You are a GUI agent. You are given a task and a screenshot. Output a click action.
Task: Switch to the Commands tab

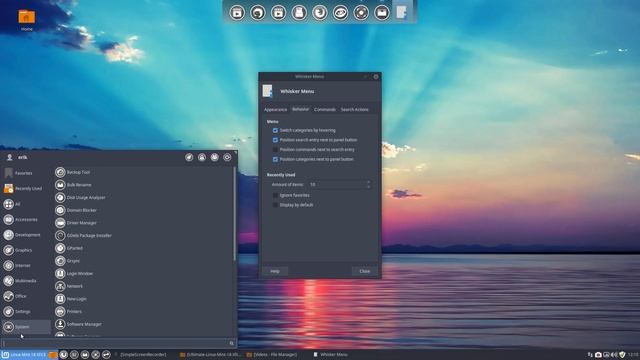point(325,109)
